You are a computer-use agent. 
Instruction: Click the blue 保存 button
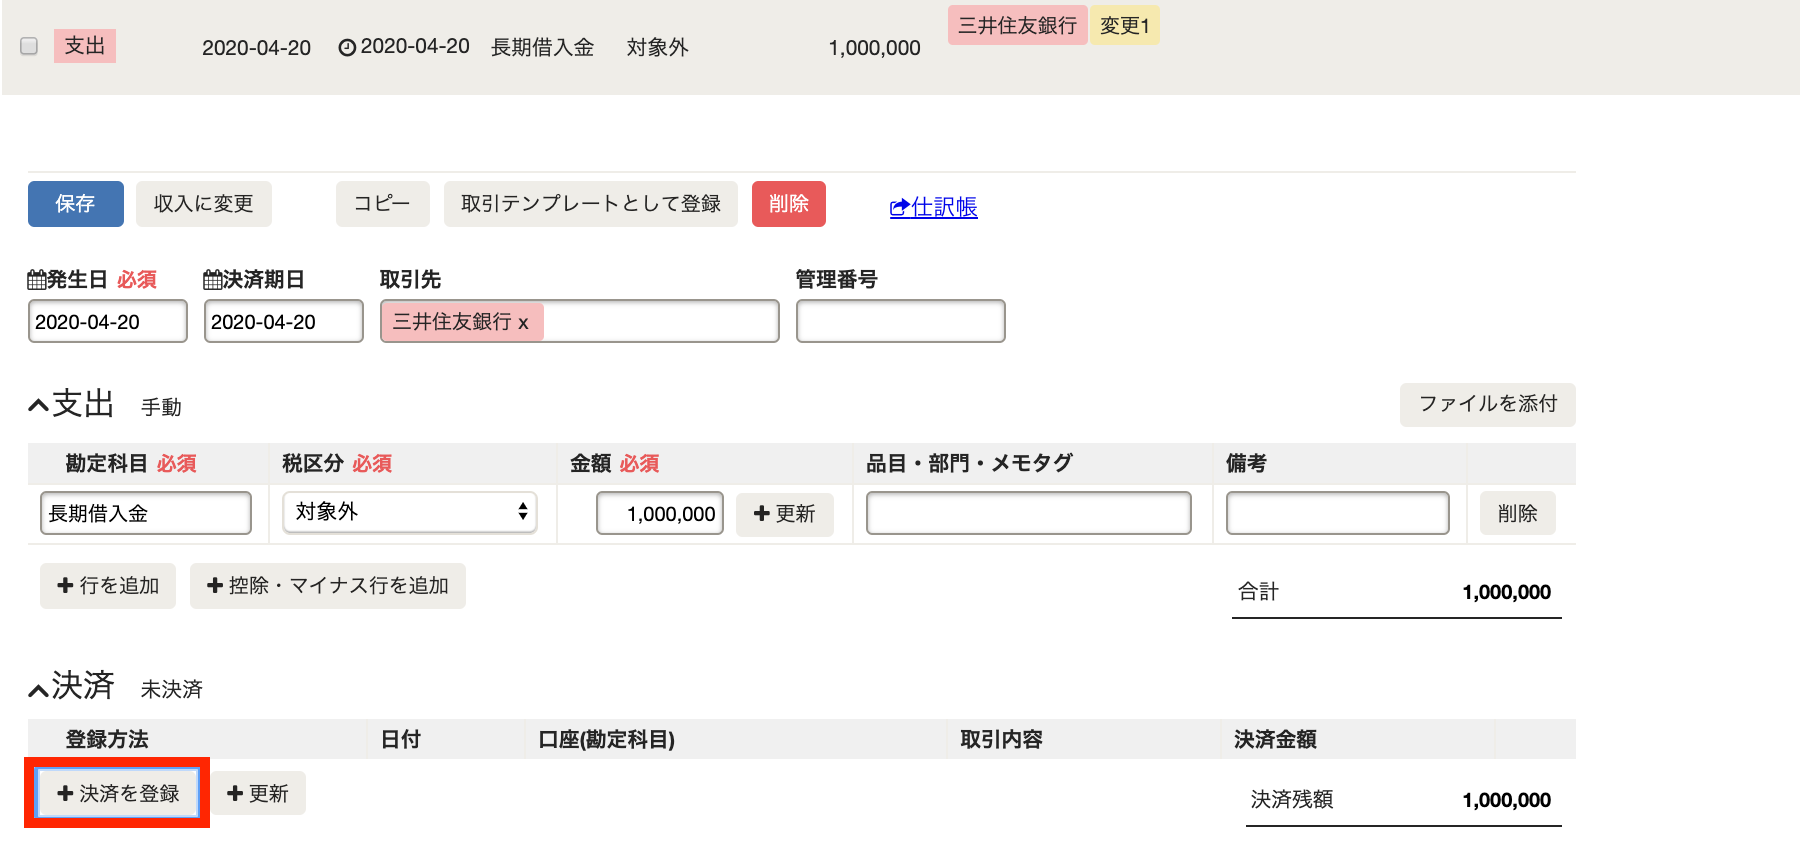point(76,204)
